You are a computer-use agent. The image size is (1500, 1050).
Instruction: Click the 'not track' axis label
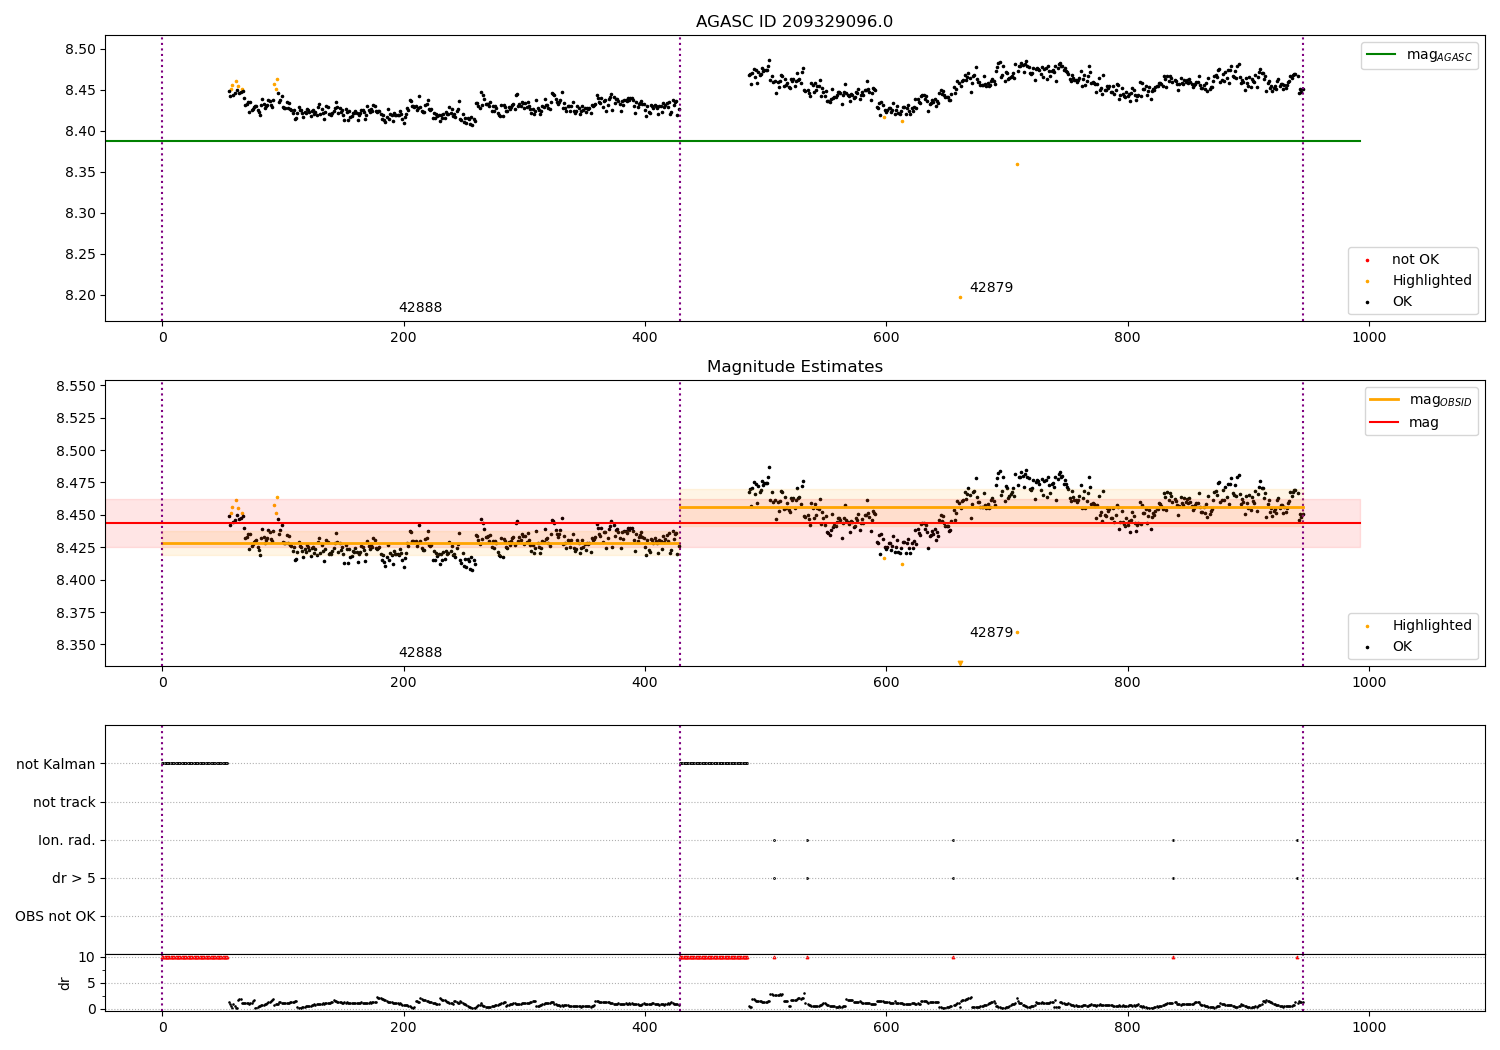coord(64,803)
